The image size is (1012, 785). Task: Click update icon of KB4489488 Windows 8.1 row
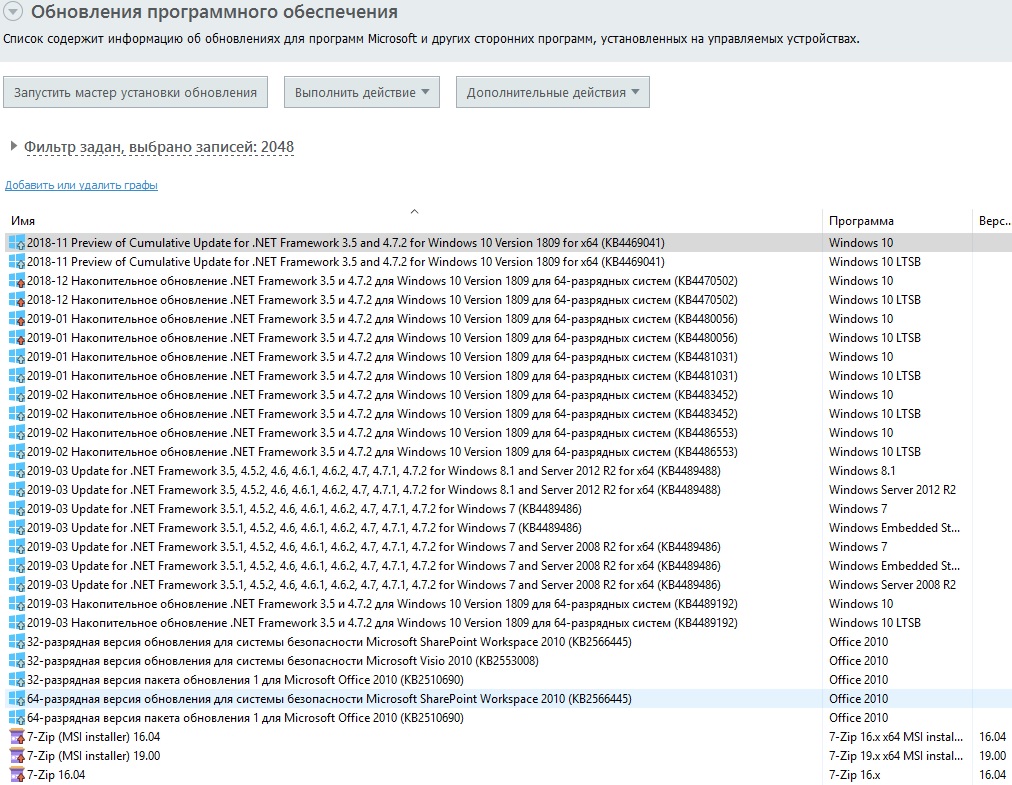pos(17,471)
